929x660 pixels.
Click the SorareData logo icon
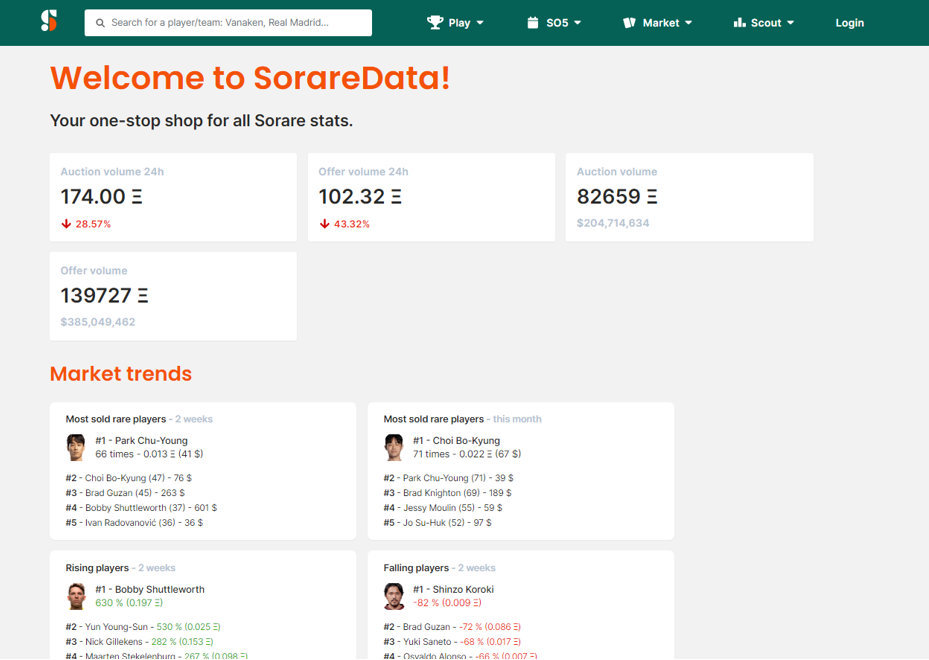pyautogui.click(x=49, y=21)
